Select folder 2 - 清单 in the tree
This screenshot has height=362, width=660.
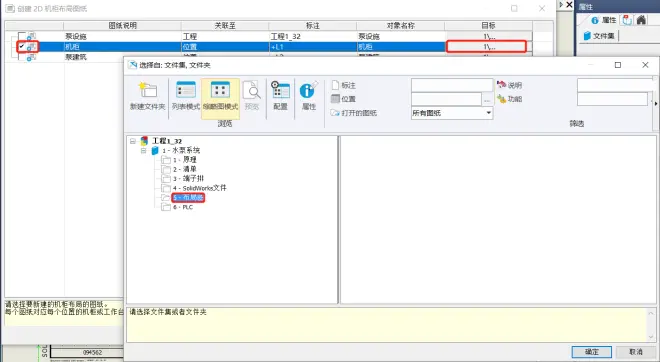click(x=185, y=169)
